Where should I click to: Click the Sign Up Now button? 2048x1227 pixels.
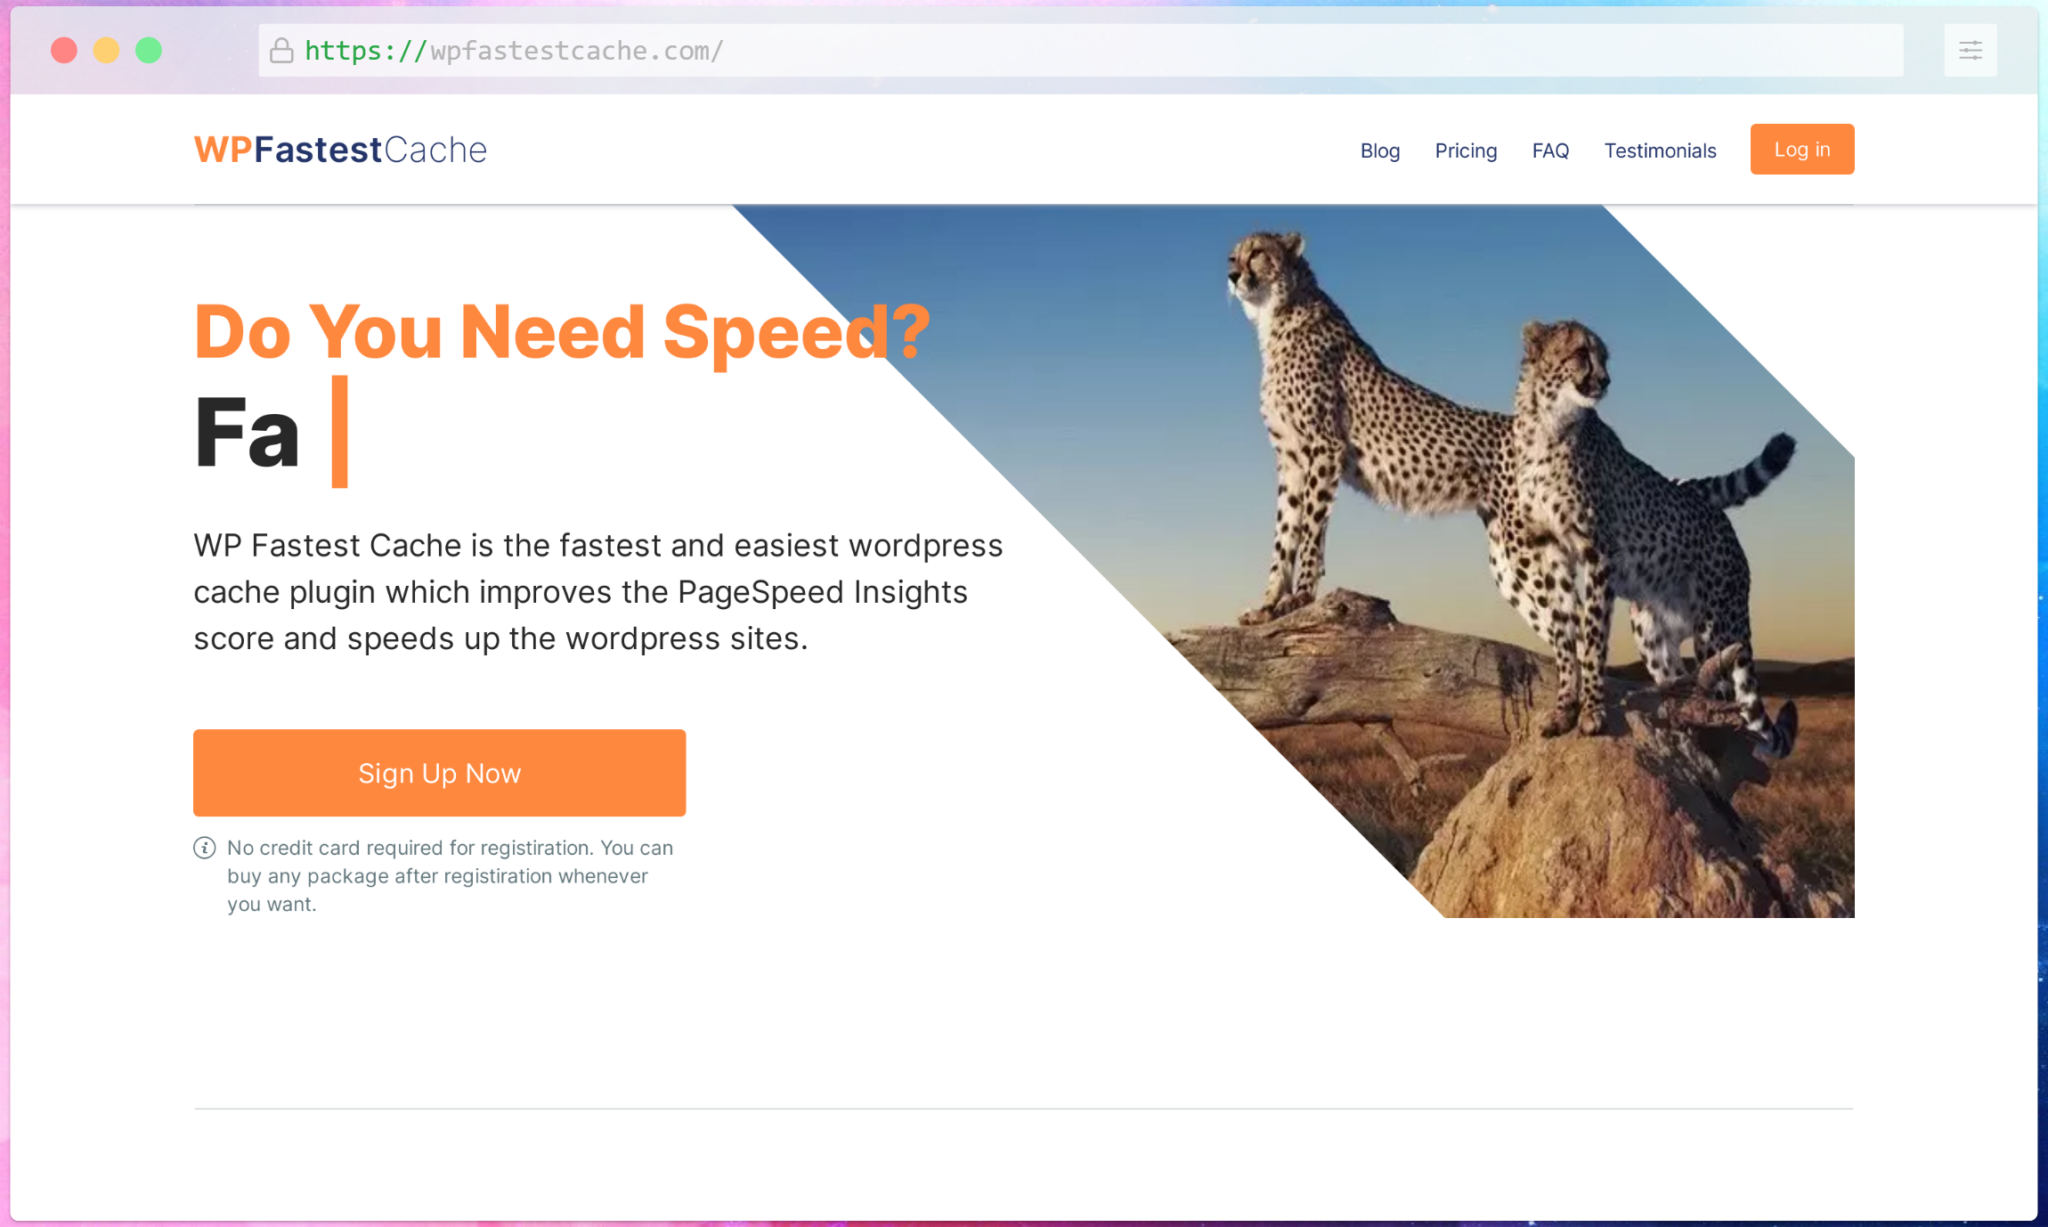tap(439, 773)
